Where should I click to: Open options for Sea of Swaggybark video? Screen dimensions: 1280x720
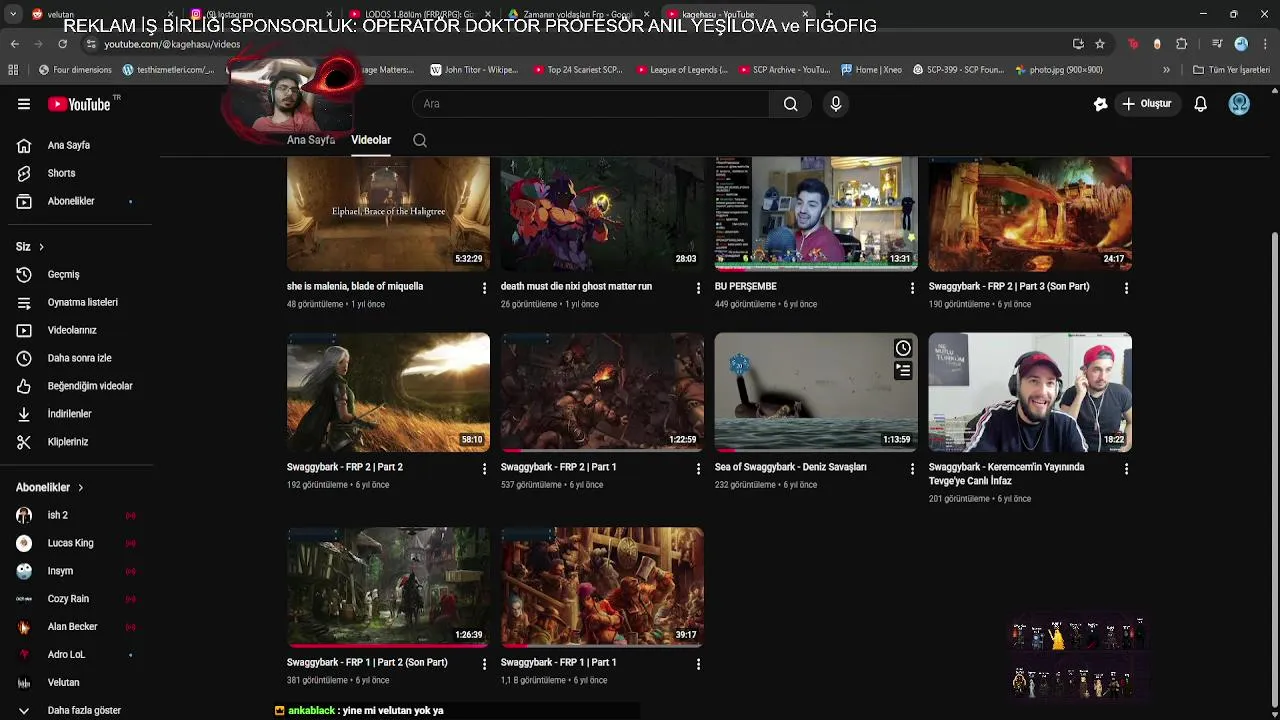(x=912, y=469)
